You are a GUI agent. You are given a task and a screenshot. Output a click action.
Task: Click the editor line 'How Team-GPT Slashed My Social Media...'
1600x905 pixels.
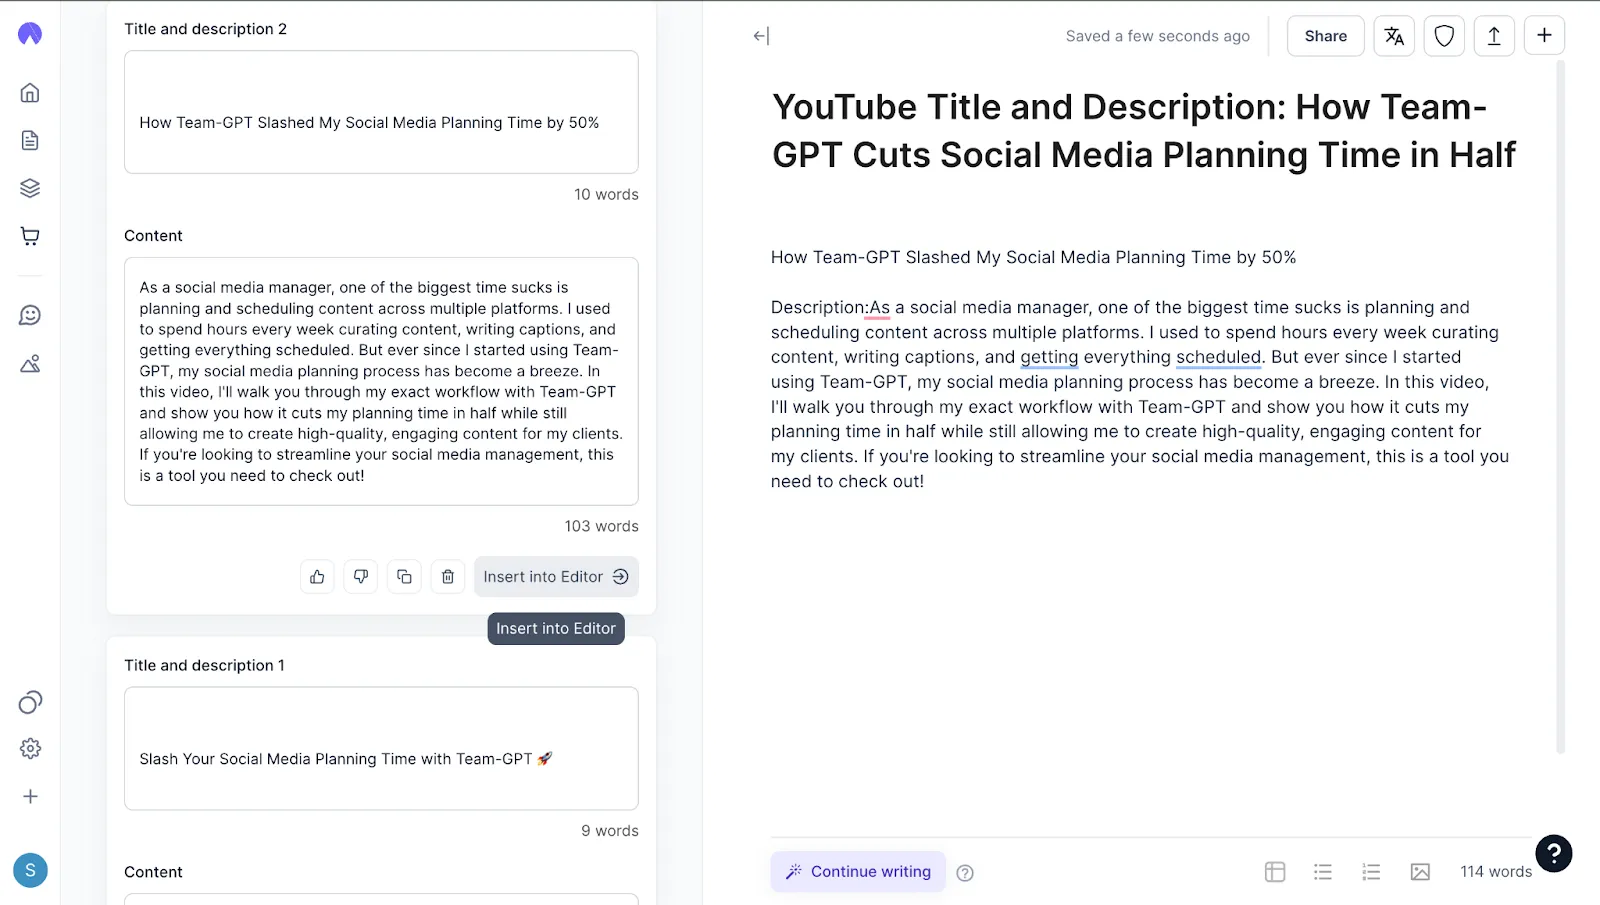tap(1033, 257)
